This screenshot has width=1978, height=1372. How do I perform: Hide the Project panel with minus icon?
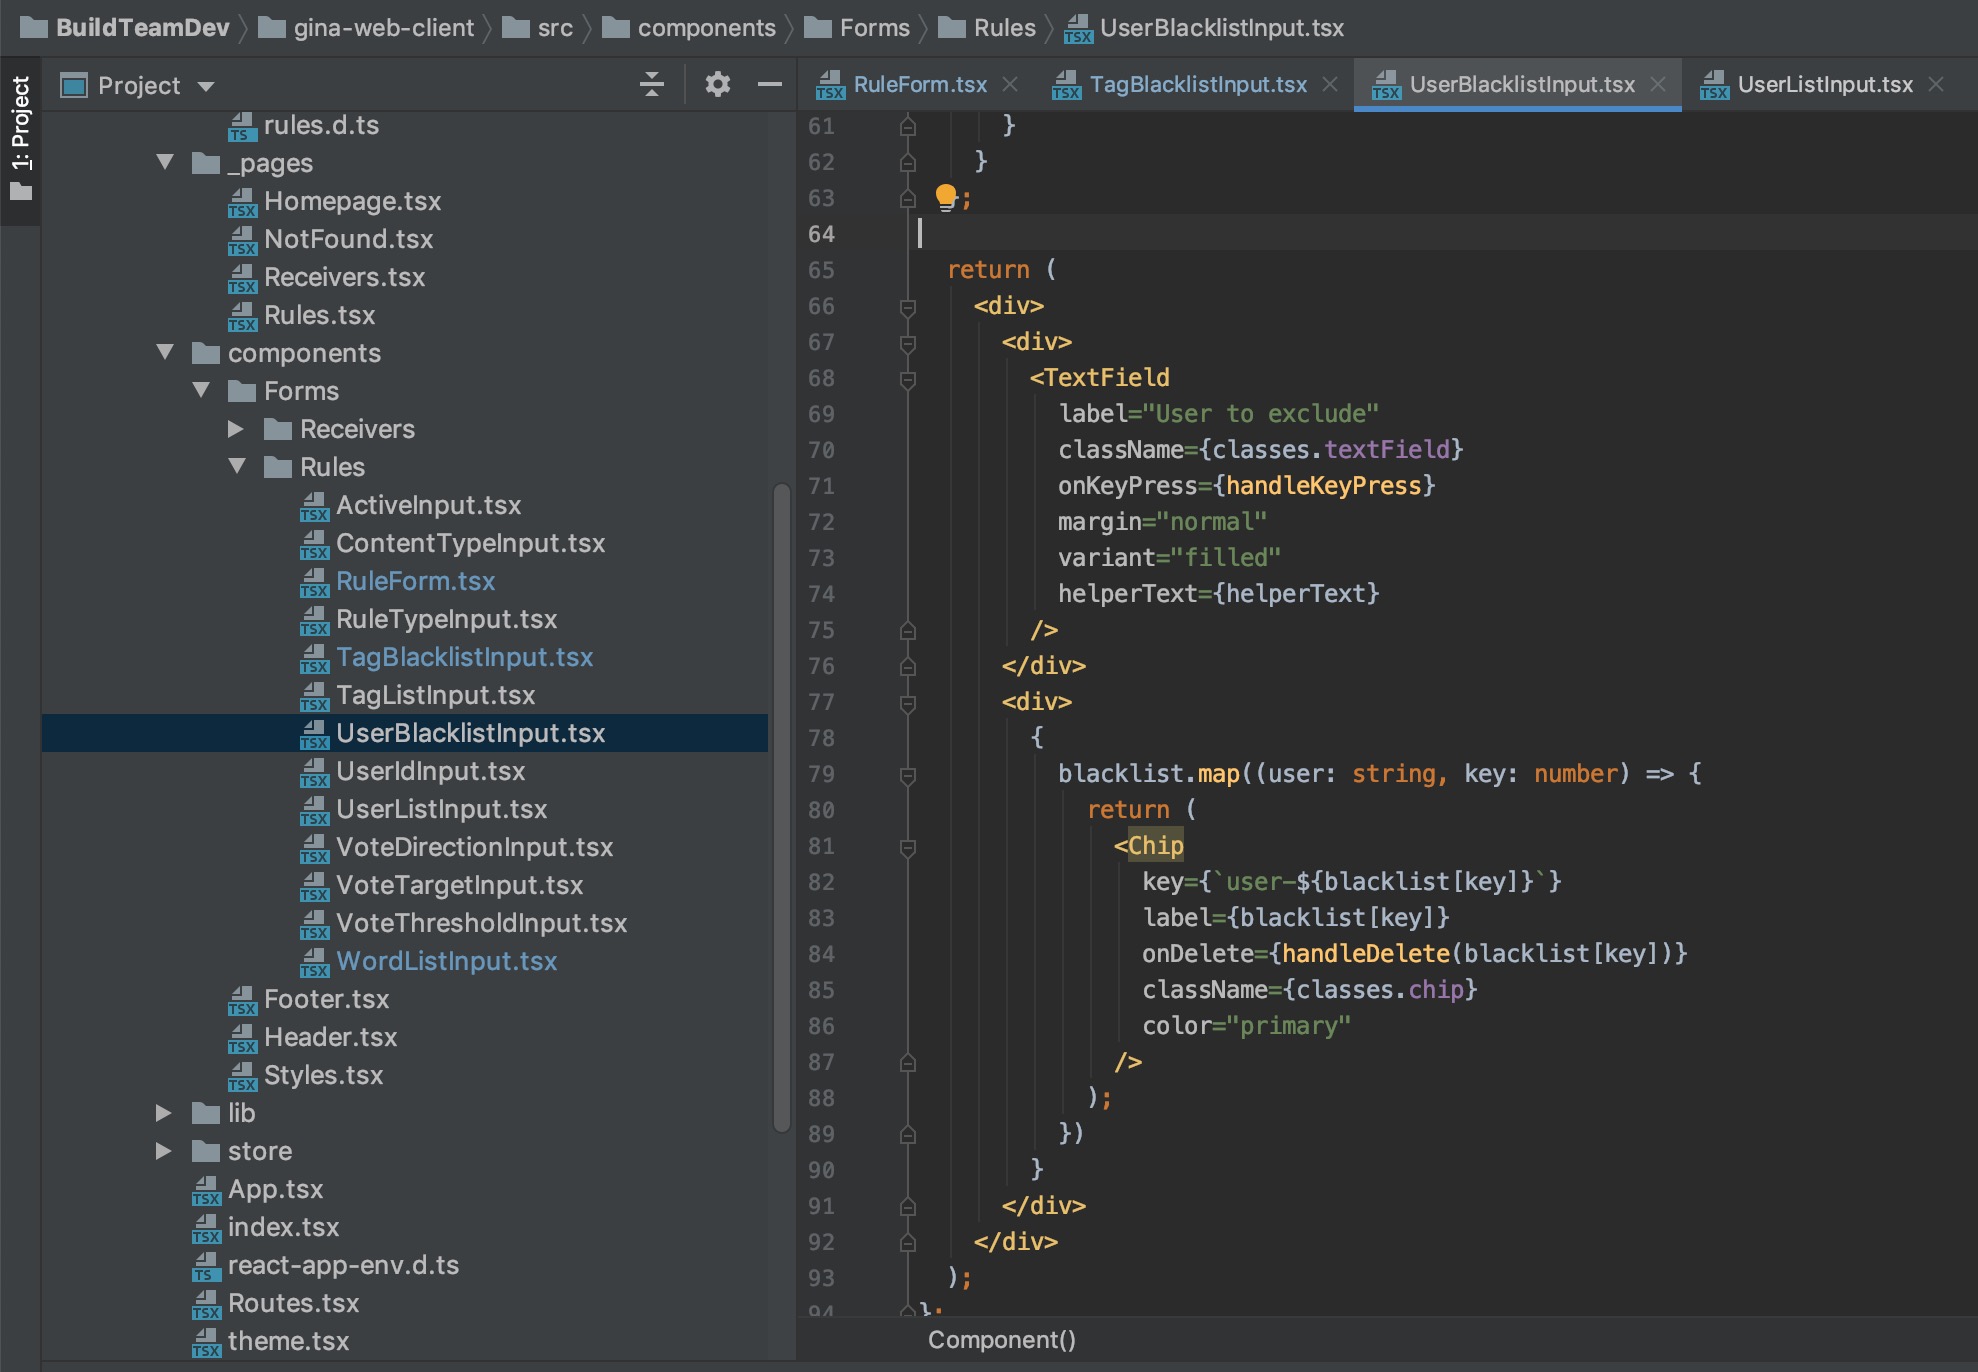pyautogui.click(x=769, y=85)
